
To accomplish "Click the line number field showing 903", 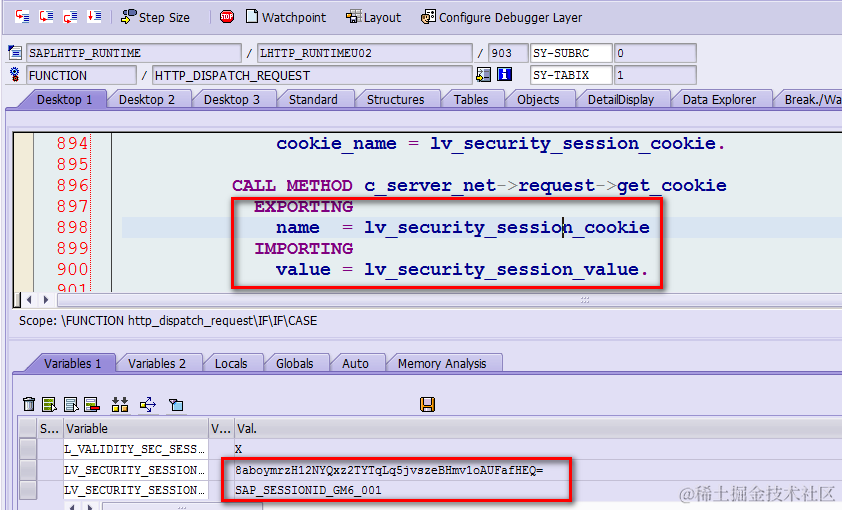I will 508,53.
